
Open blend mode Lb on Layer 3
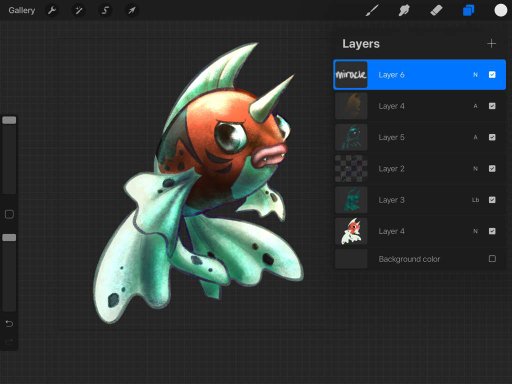[x=475, y=200]
